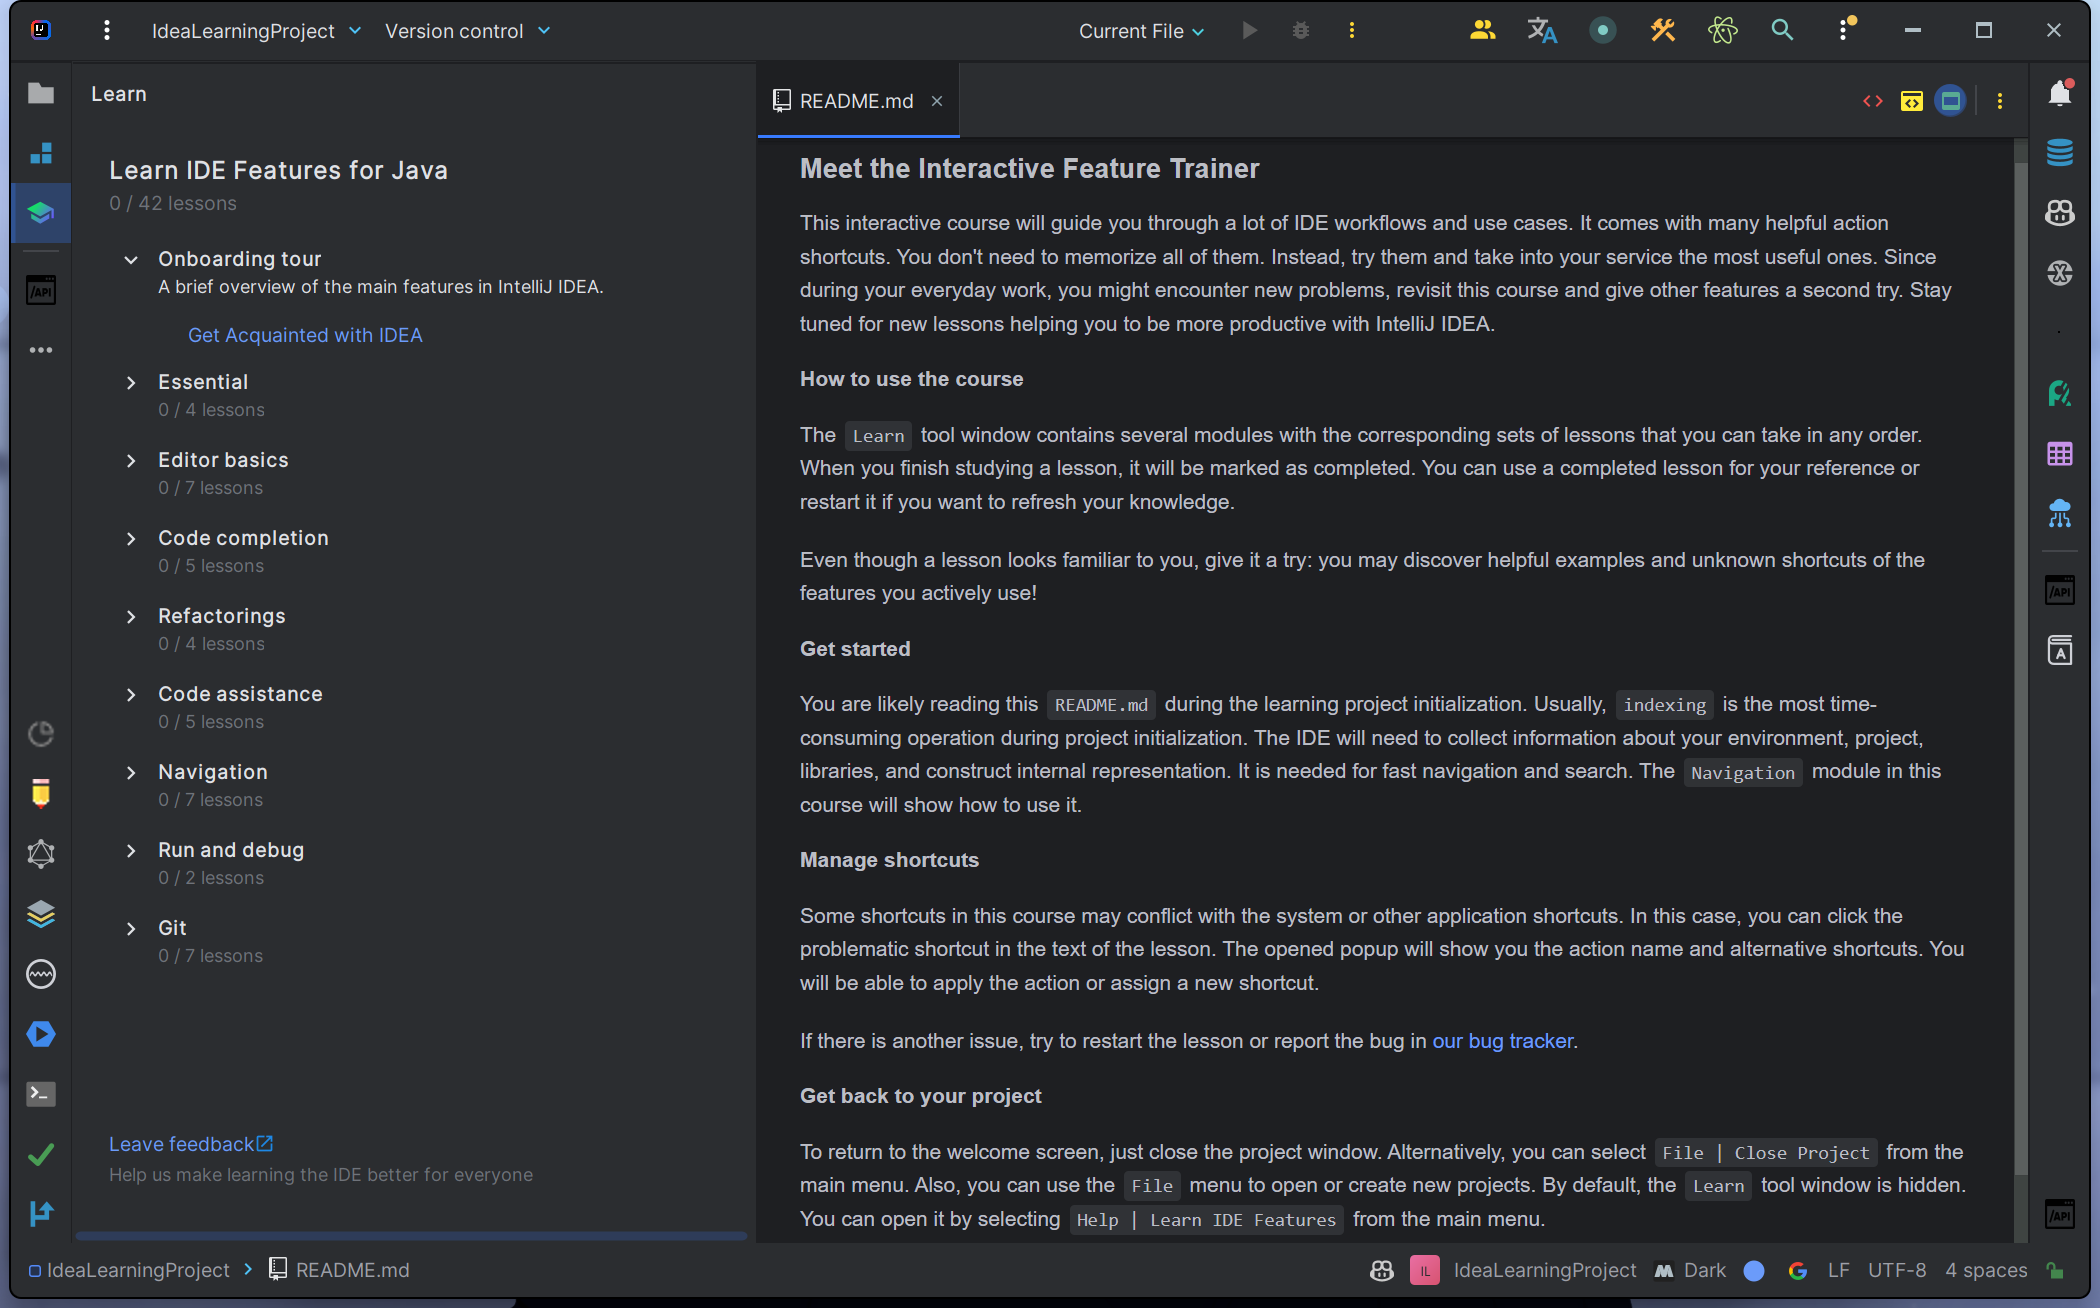
Task: Open the Database tool window icon
Action: tap(2059, 153)
